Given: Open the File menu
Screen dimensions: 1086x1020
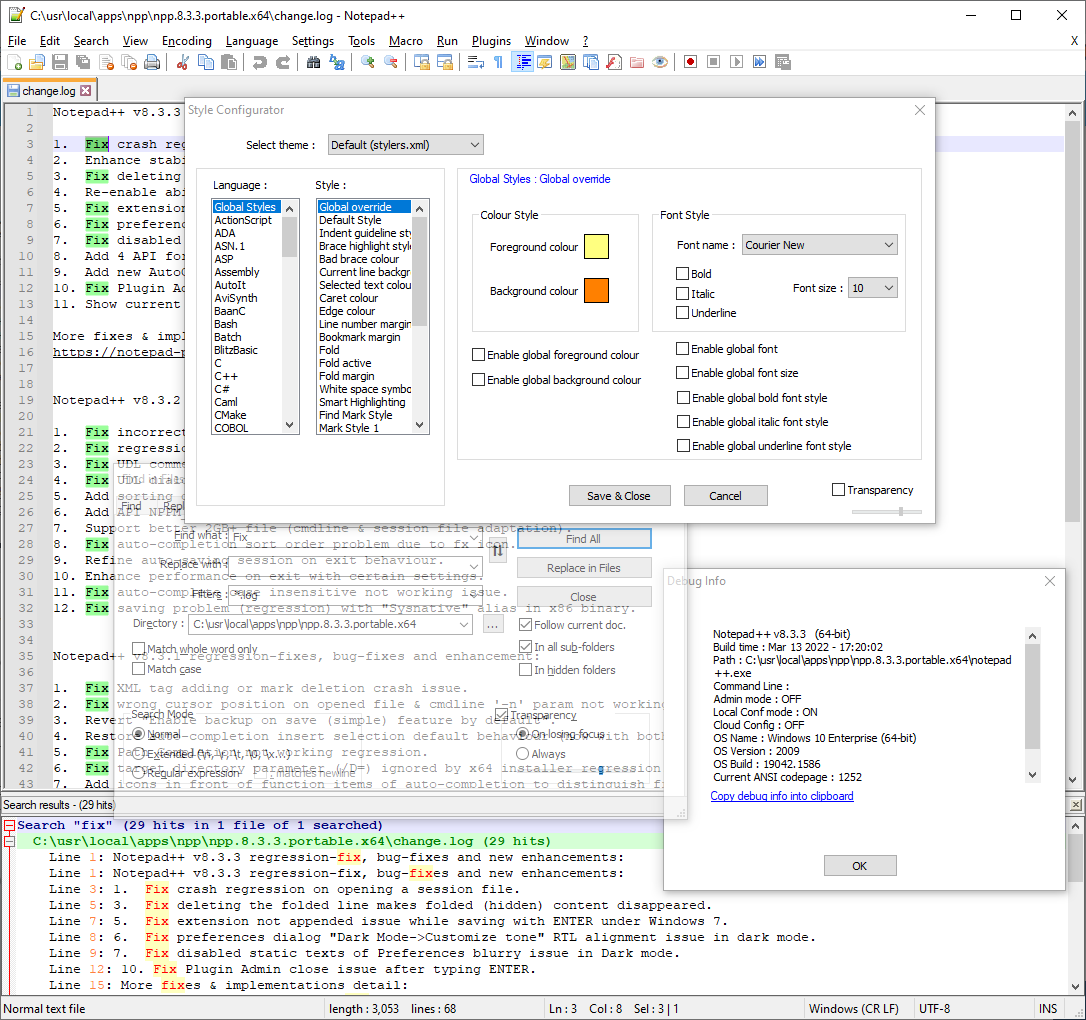Looking at the screenshot, I should pos(17,41).
